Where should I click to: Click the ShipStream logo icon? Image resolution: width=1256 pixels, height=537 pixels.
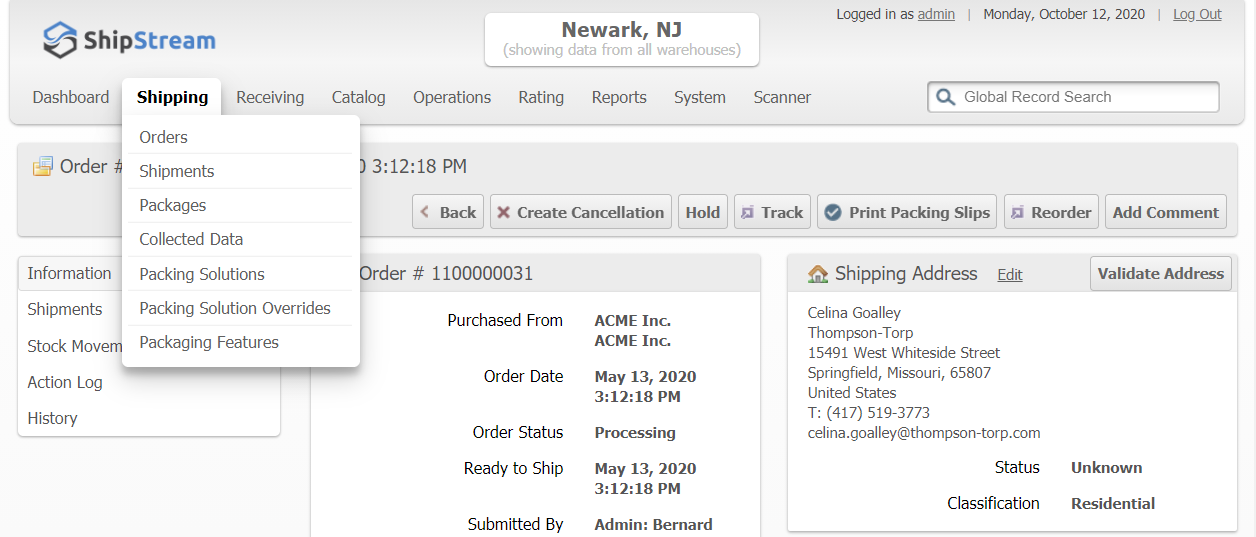point(61,40)
